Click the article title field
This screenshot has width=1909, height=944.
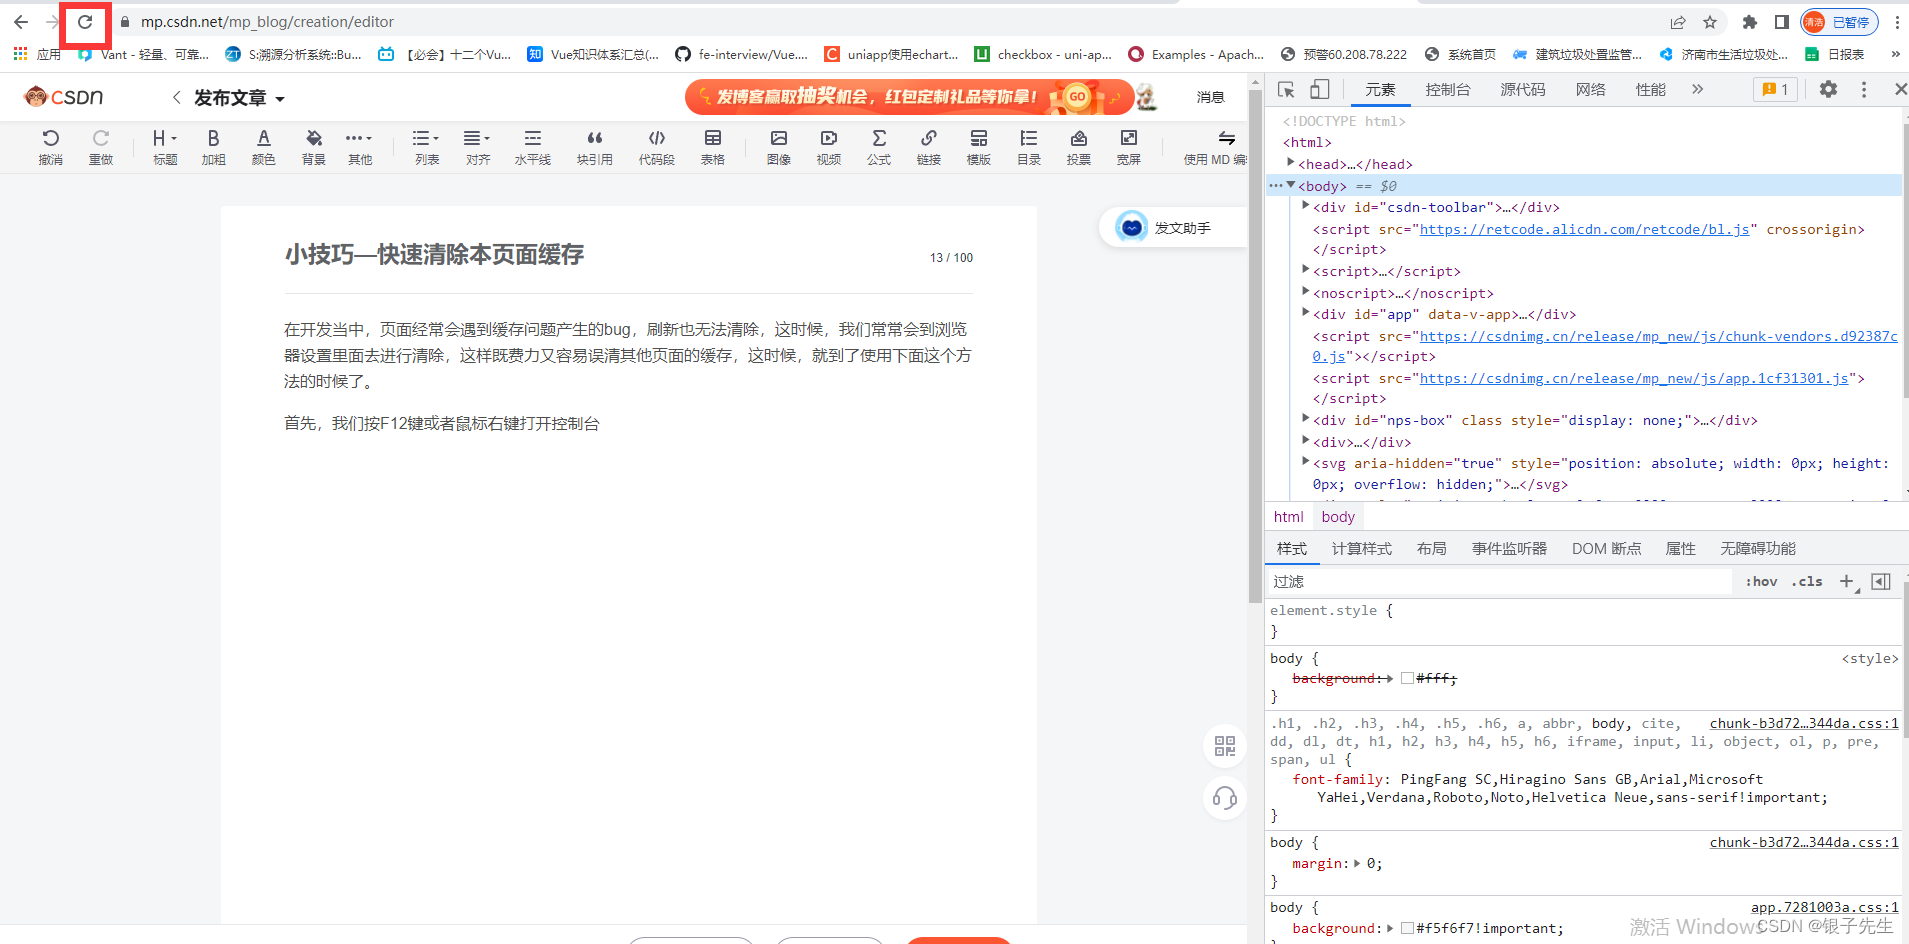[600, 255]
